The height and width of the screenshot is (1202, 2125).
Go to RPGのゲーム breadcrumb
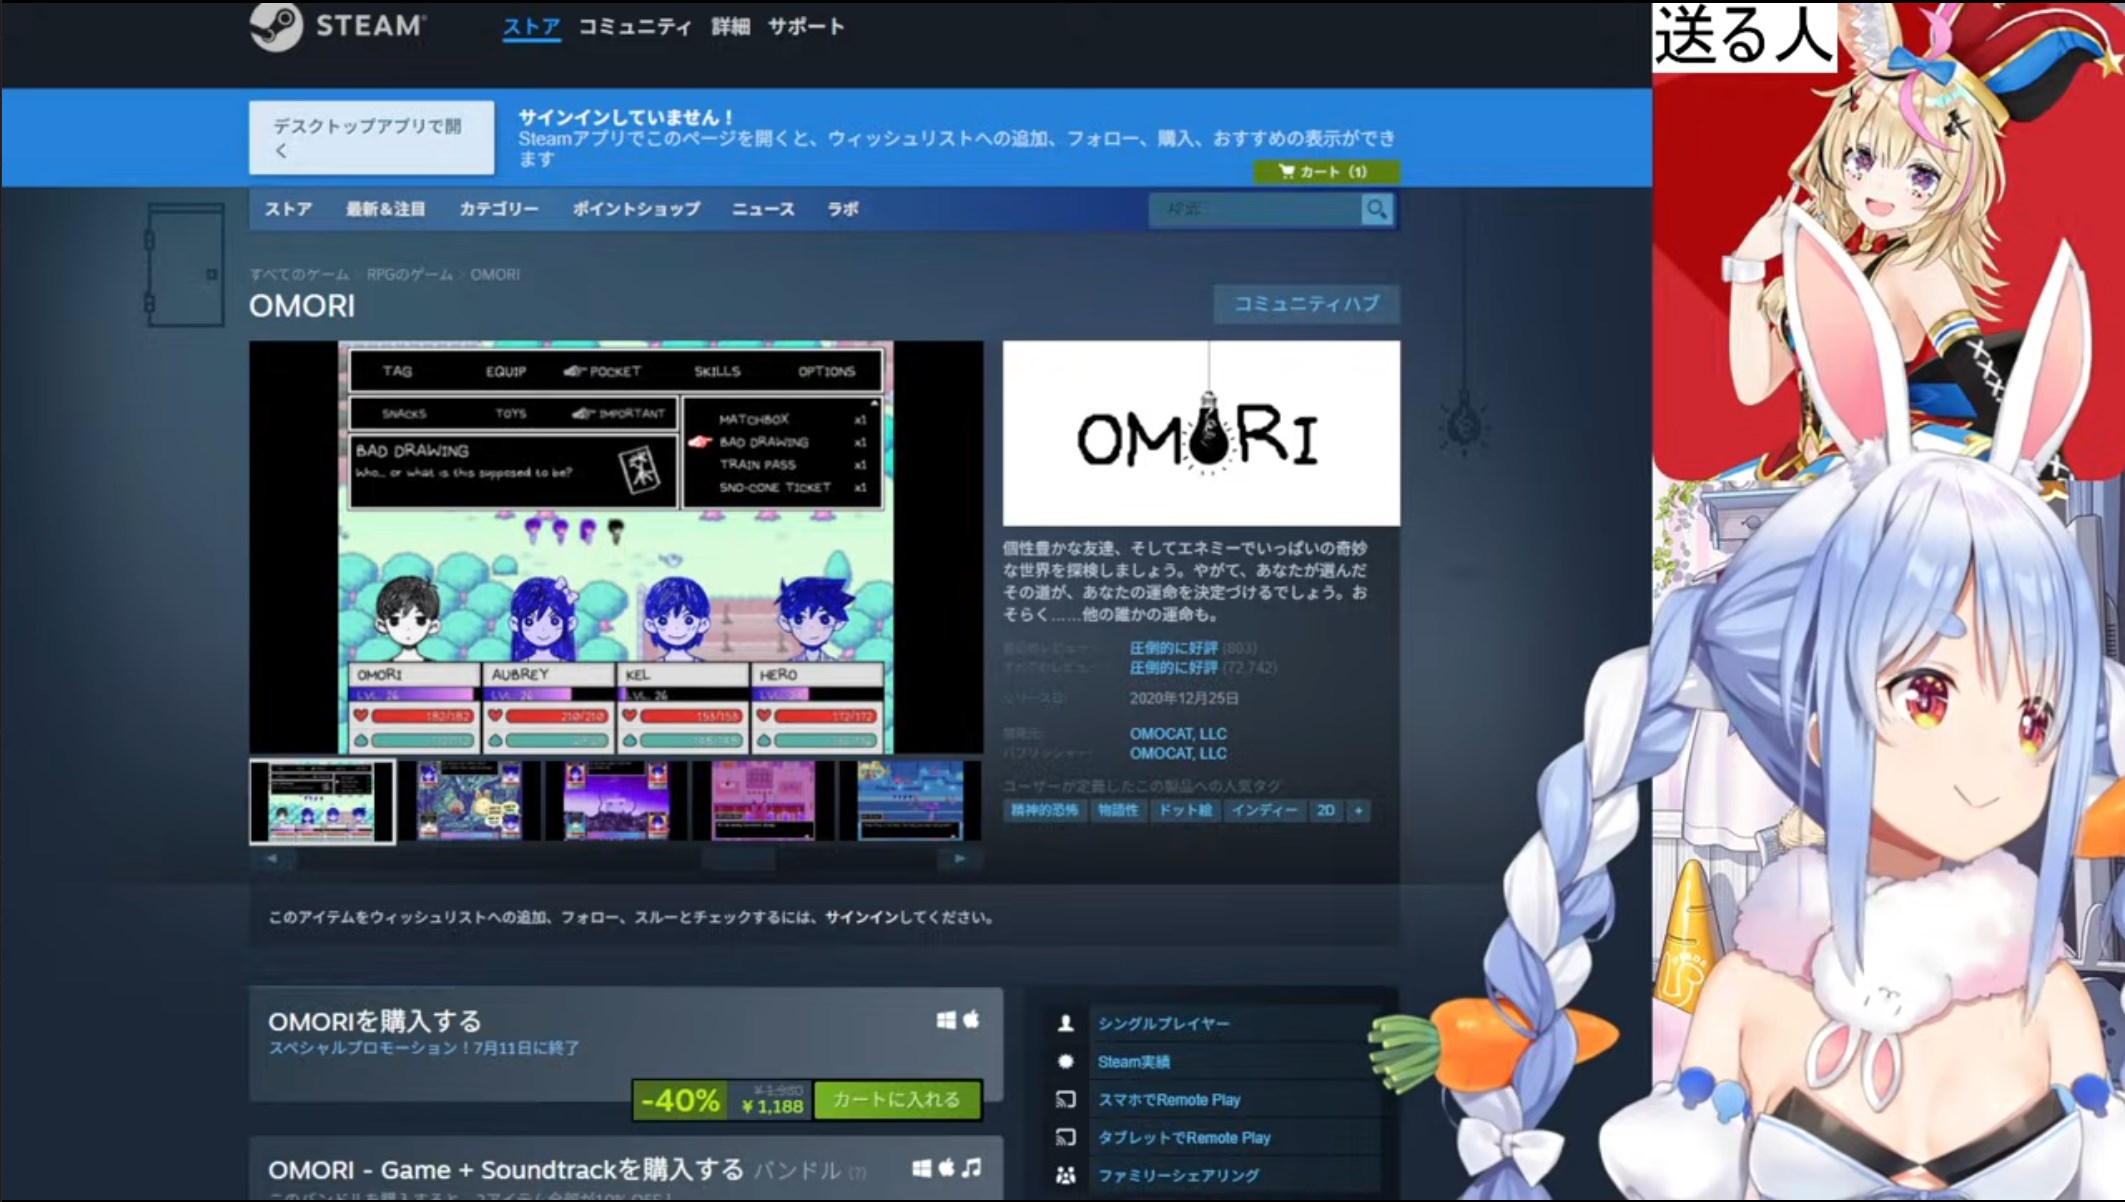[x=409, y=274]
